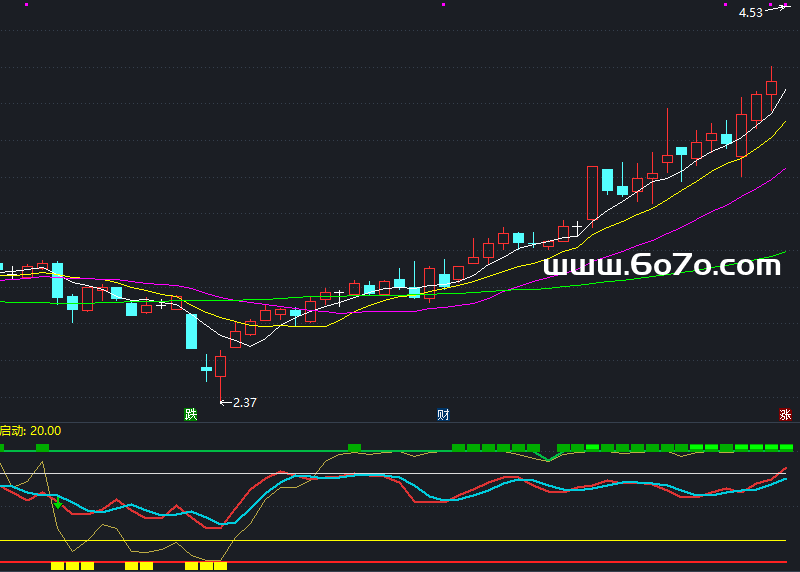Click the blue 财 marker icon
The height and width of the screenshot is (572, 800).
click(443, 414)
